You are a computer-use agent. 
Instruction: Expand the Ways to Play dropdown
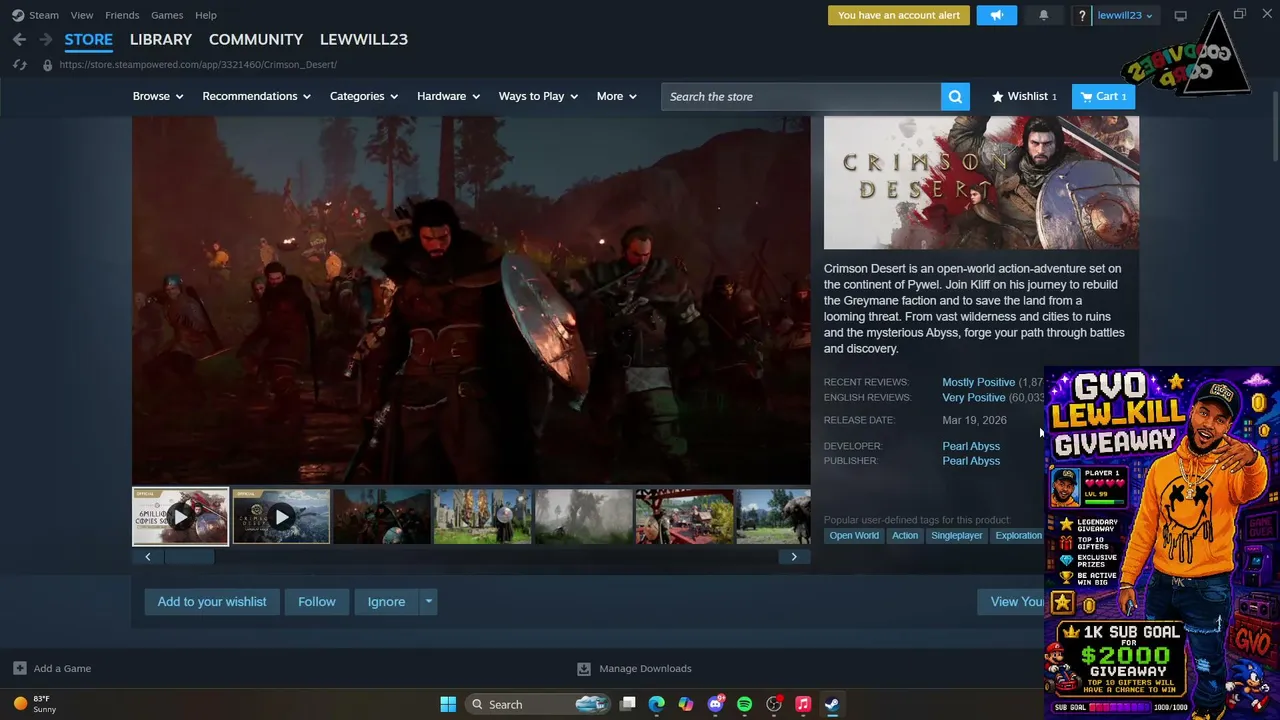coord(538,96)
